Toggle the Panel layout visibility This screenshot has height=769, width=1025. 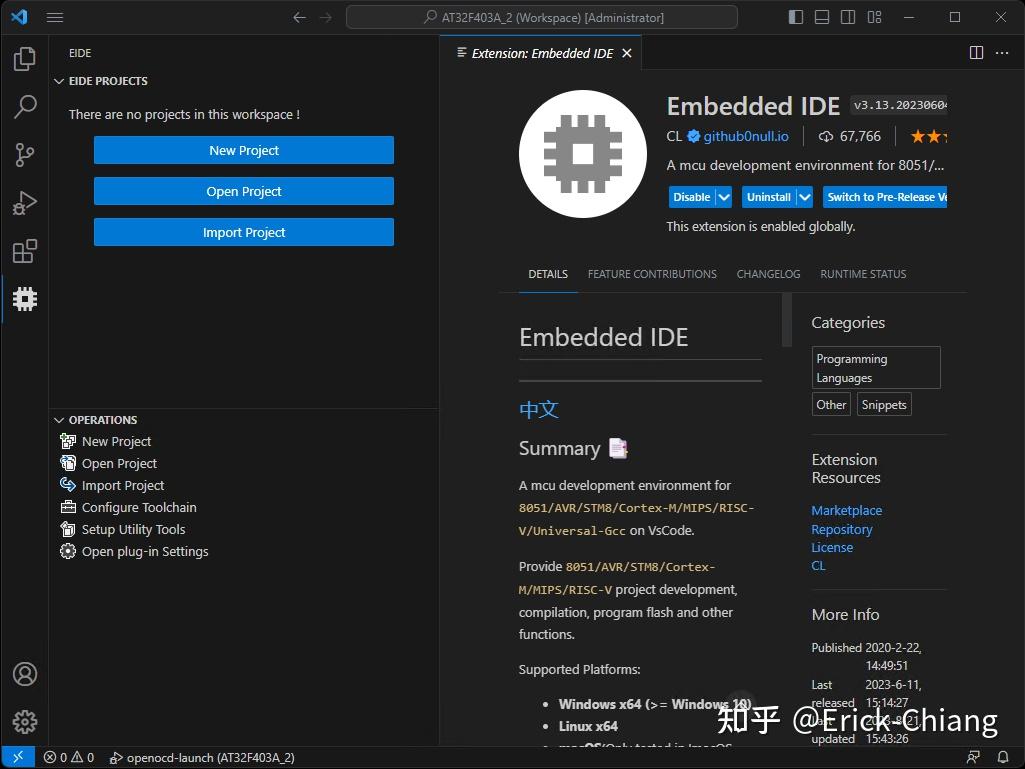click(x=821, y=17)
